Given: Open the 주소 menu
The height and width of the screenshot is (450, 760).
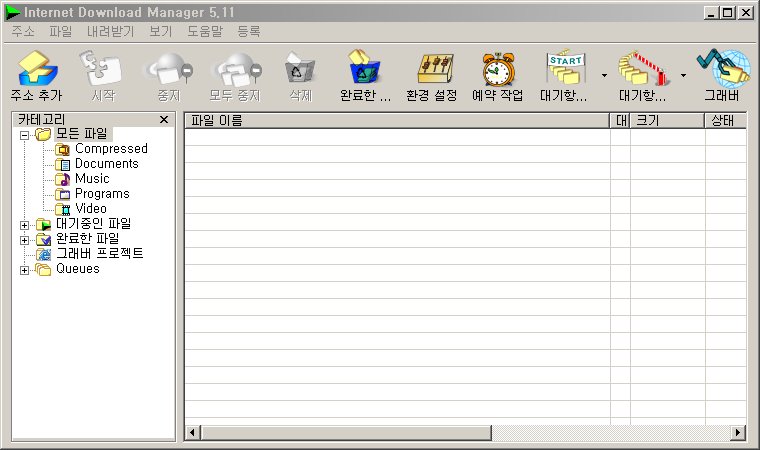Looking at the screenshot, I should click(x=23, y=32).
